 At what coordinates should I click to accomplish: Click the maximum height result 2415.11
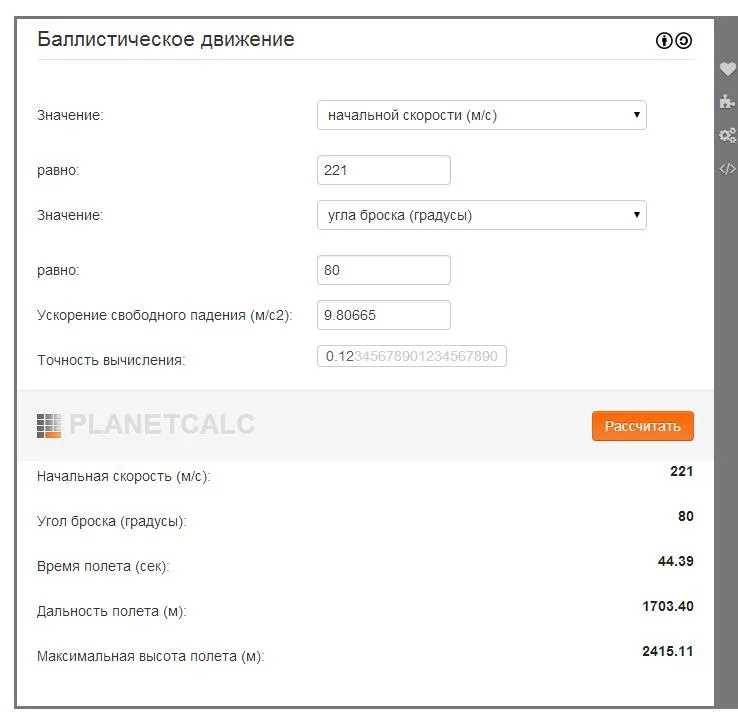[x=667, y=651]
